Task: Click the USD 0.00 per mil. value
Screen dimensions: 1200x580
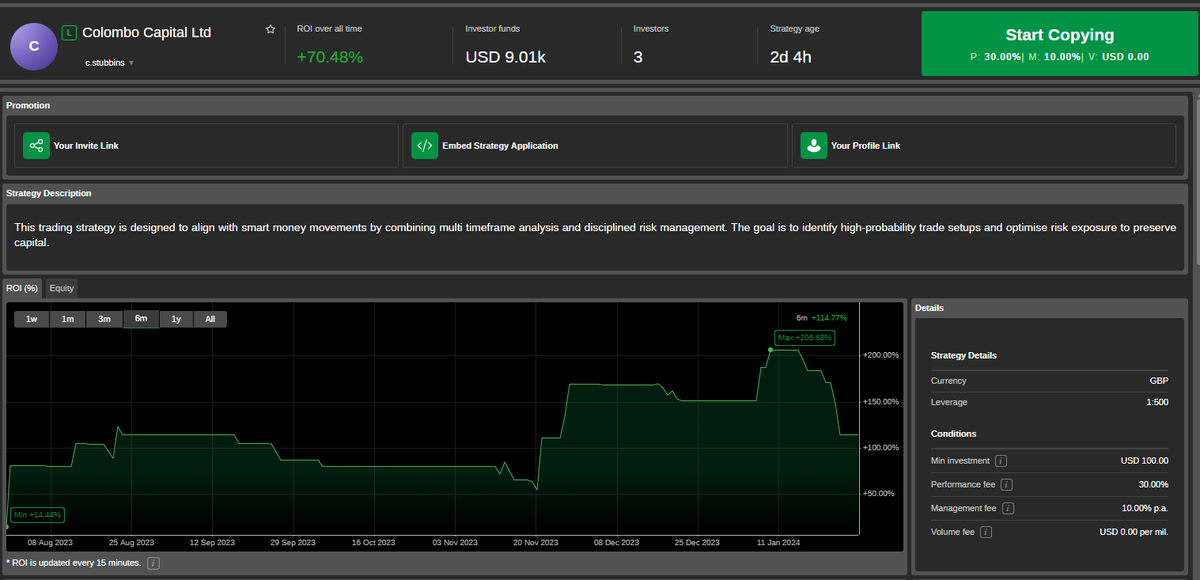Action: [1134, 532]
